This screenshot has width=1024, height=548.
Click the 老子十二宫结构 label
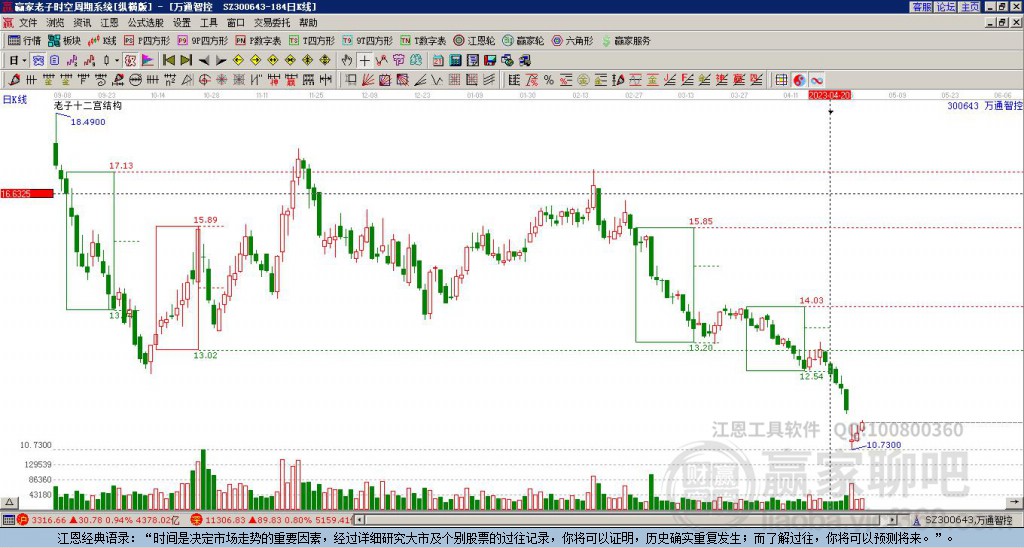[87, 105]
